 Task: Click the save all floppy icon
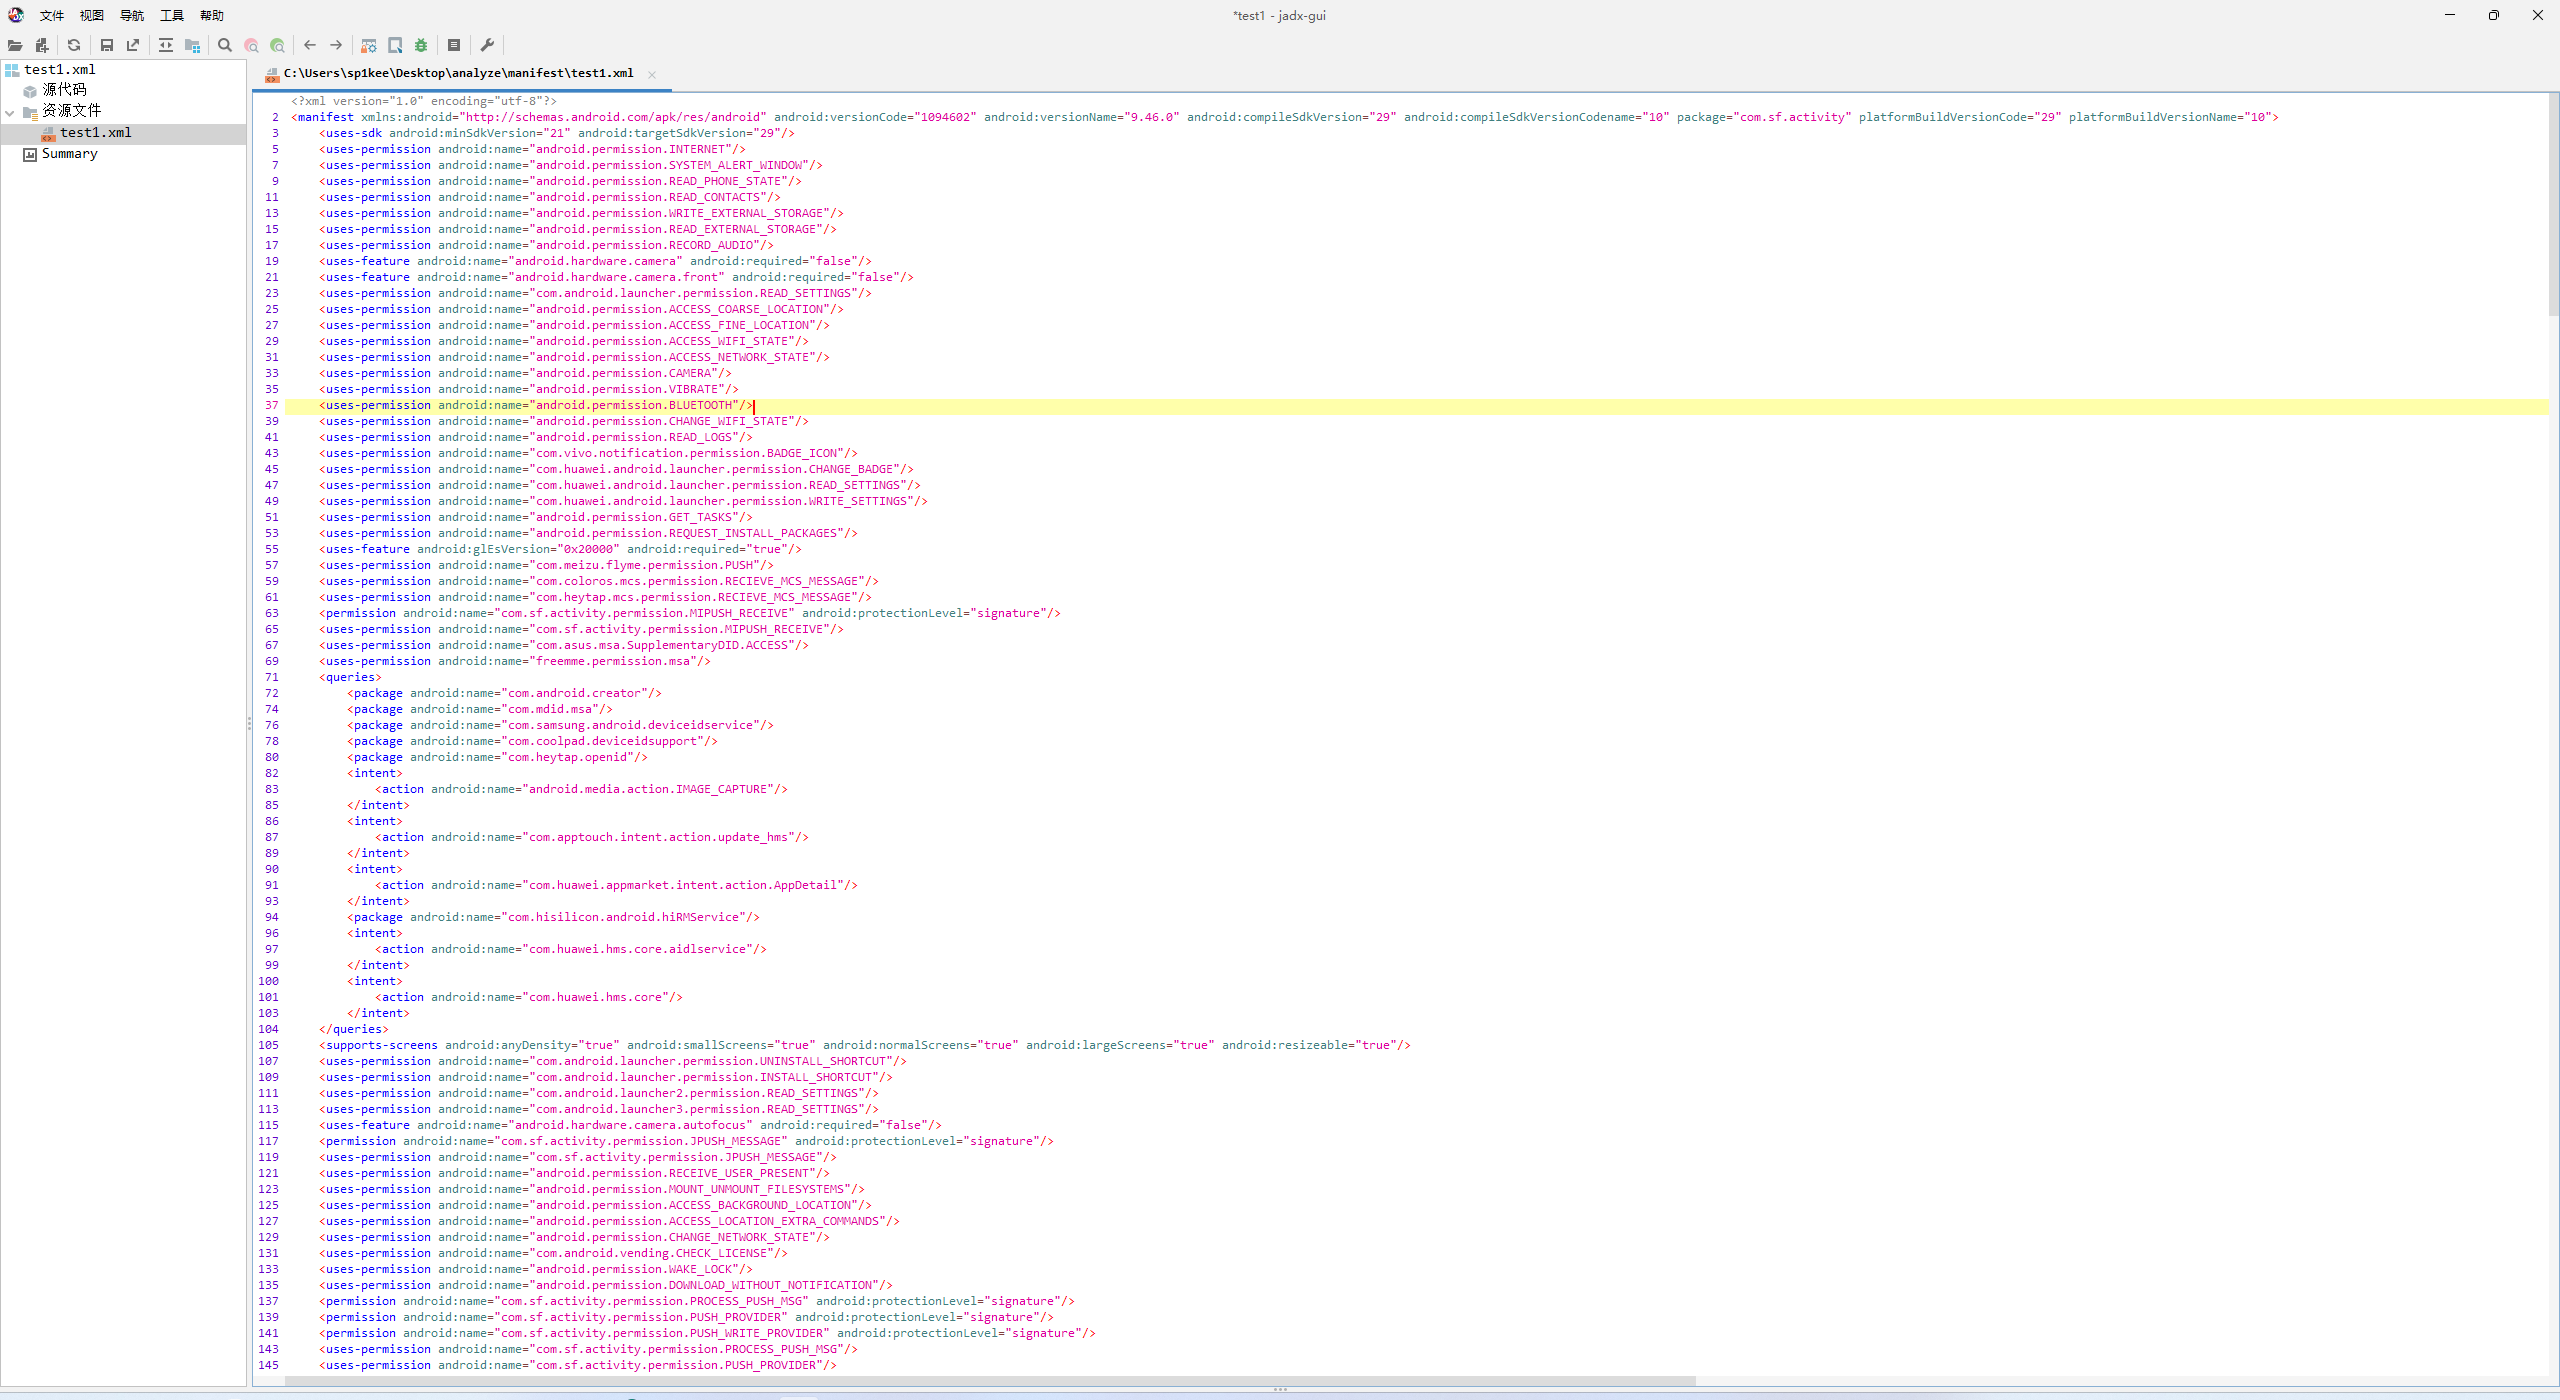pyautogui.click(x=107, y=45)
